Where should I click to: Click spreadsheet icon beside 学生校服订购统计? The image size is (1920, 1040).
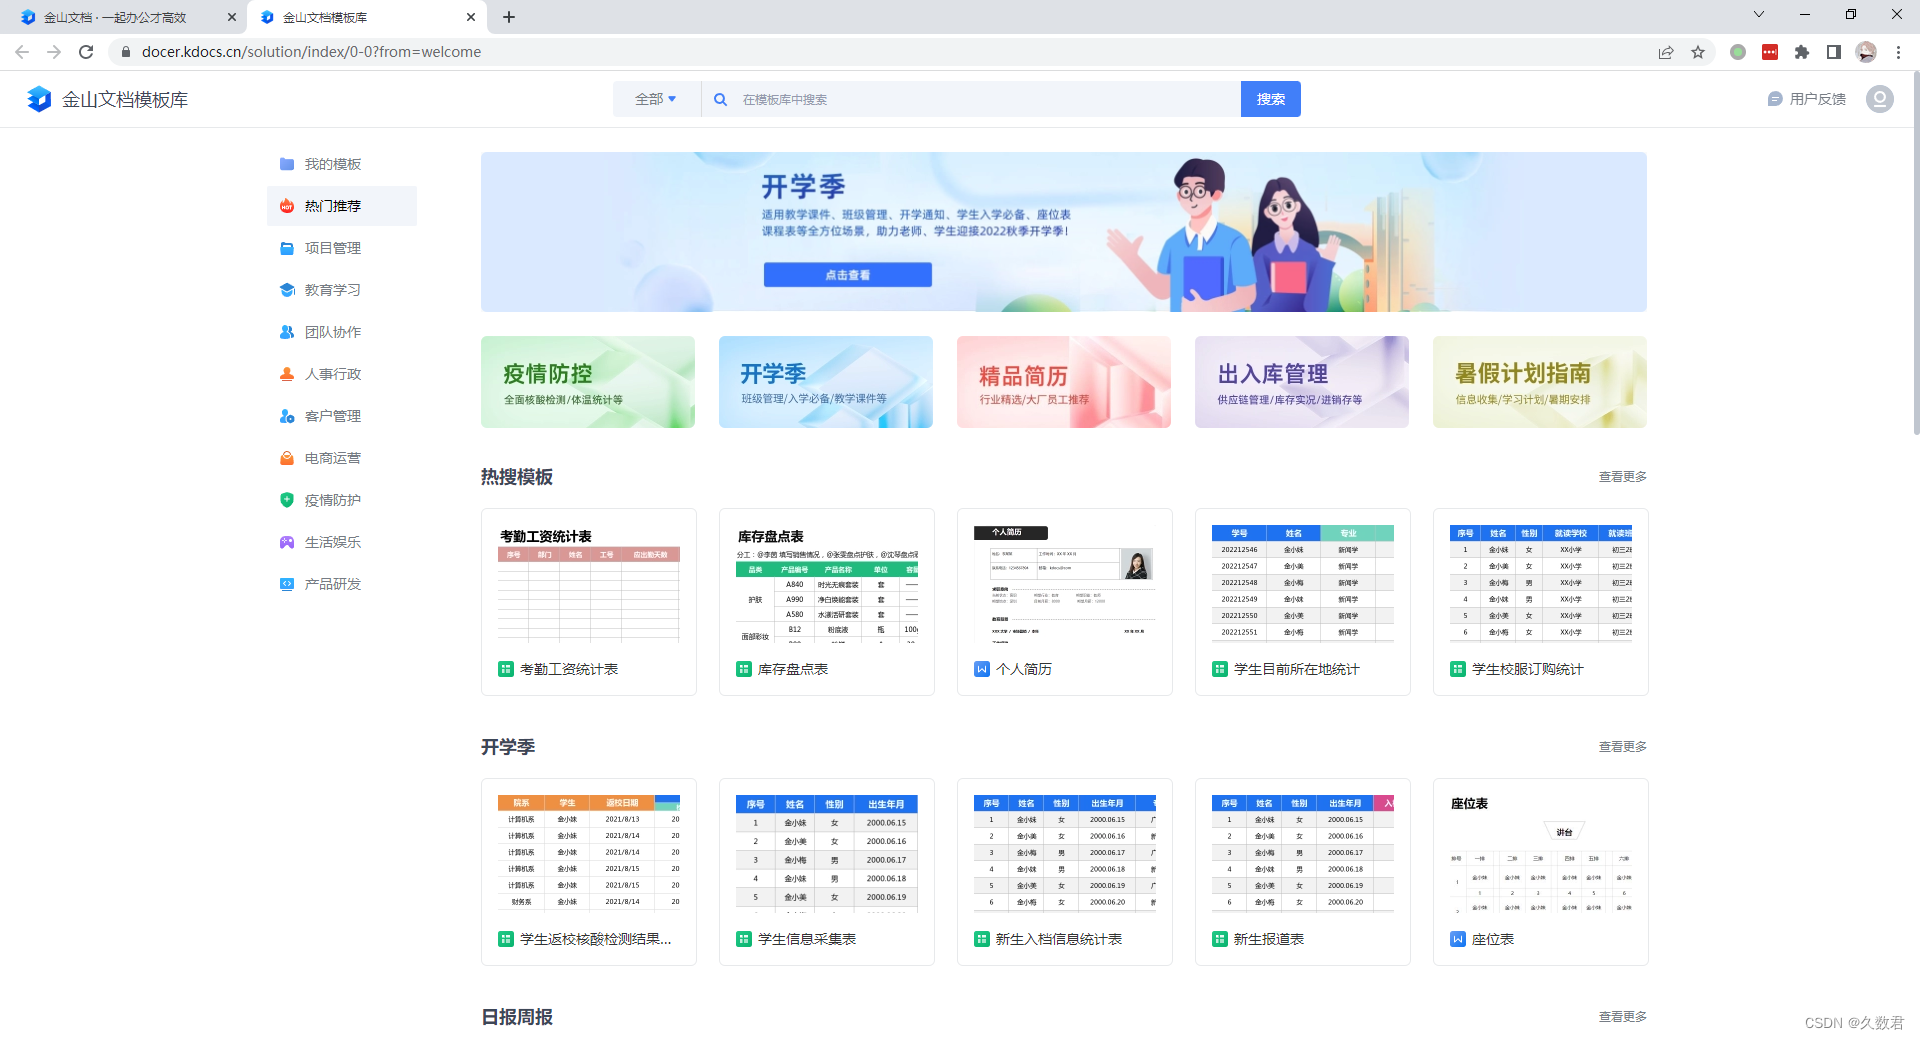tap(1457, 669)
